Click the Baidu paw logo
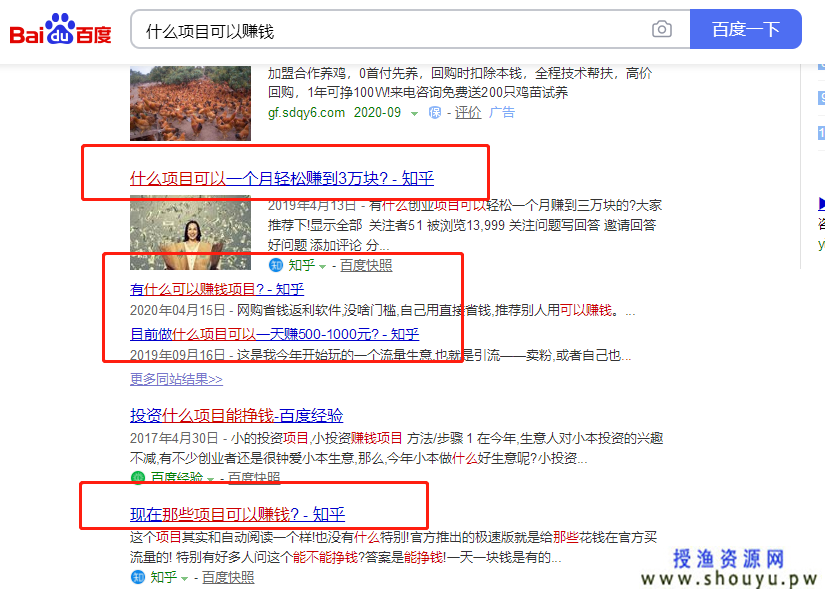Screen dimensions: 825x598 pyautogui.click(x=61, y=29)
